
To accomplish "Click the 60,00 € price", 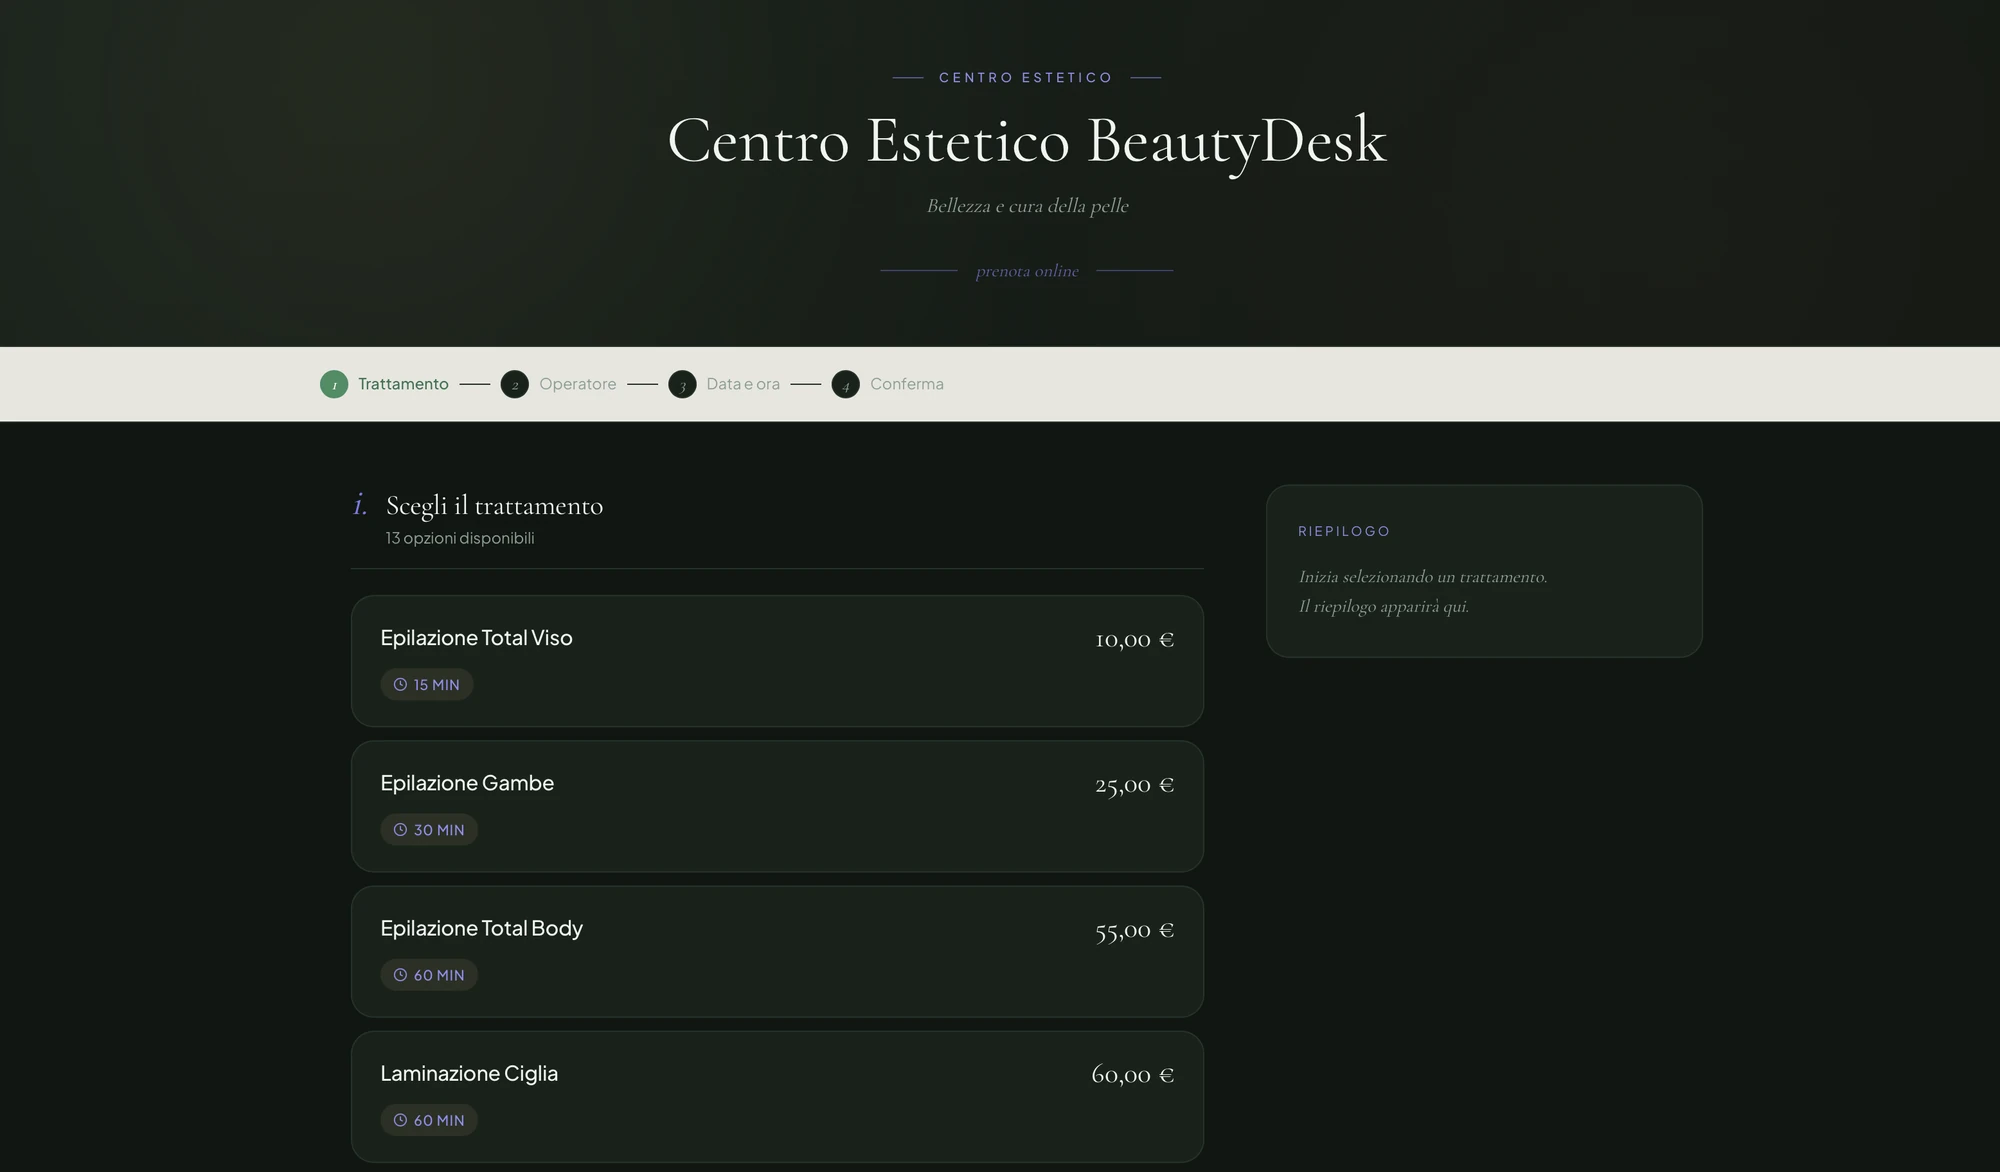I will tap(1132, 1075).
